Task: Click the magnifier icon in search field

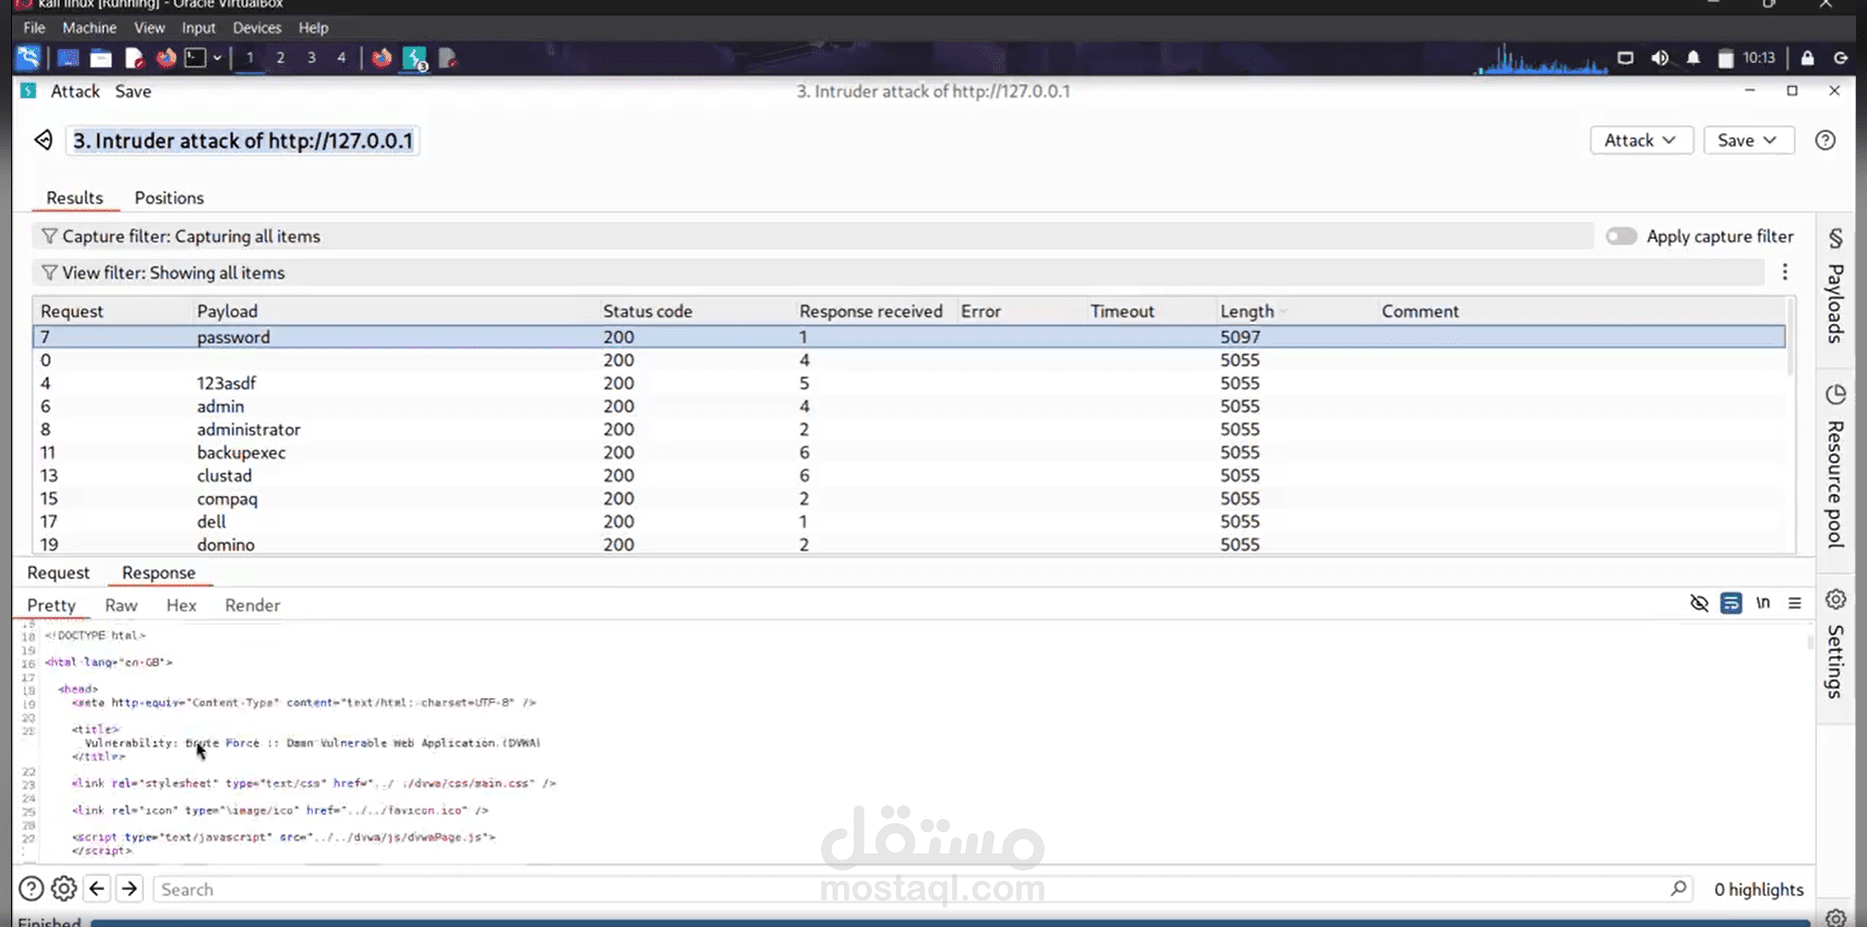Action: point(1678,888)
